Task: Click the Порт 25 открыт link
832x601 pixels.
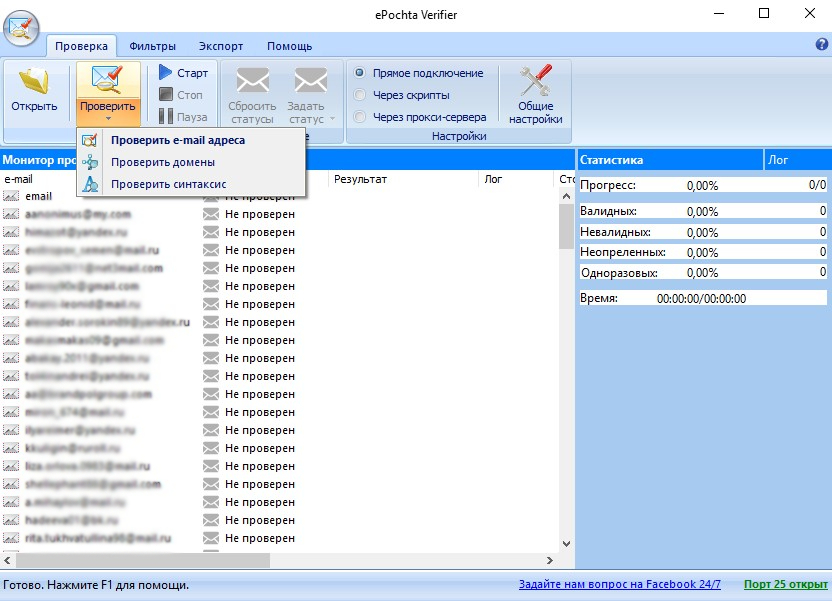Action: pyautogui.click(x=786, y=584)
